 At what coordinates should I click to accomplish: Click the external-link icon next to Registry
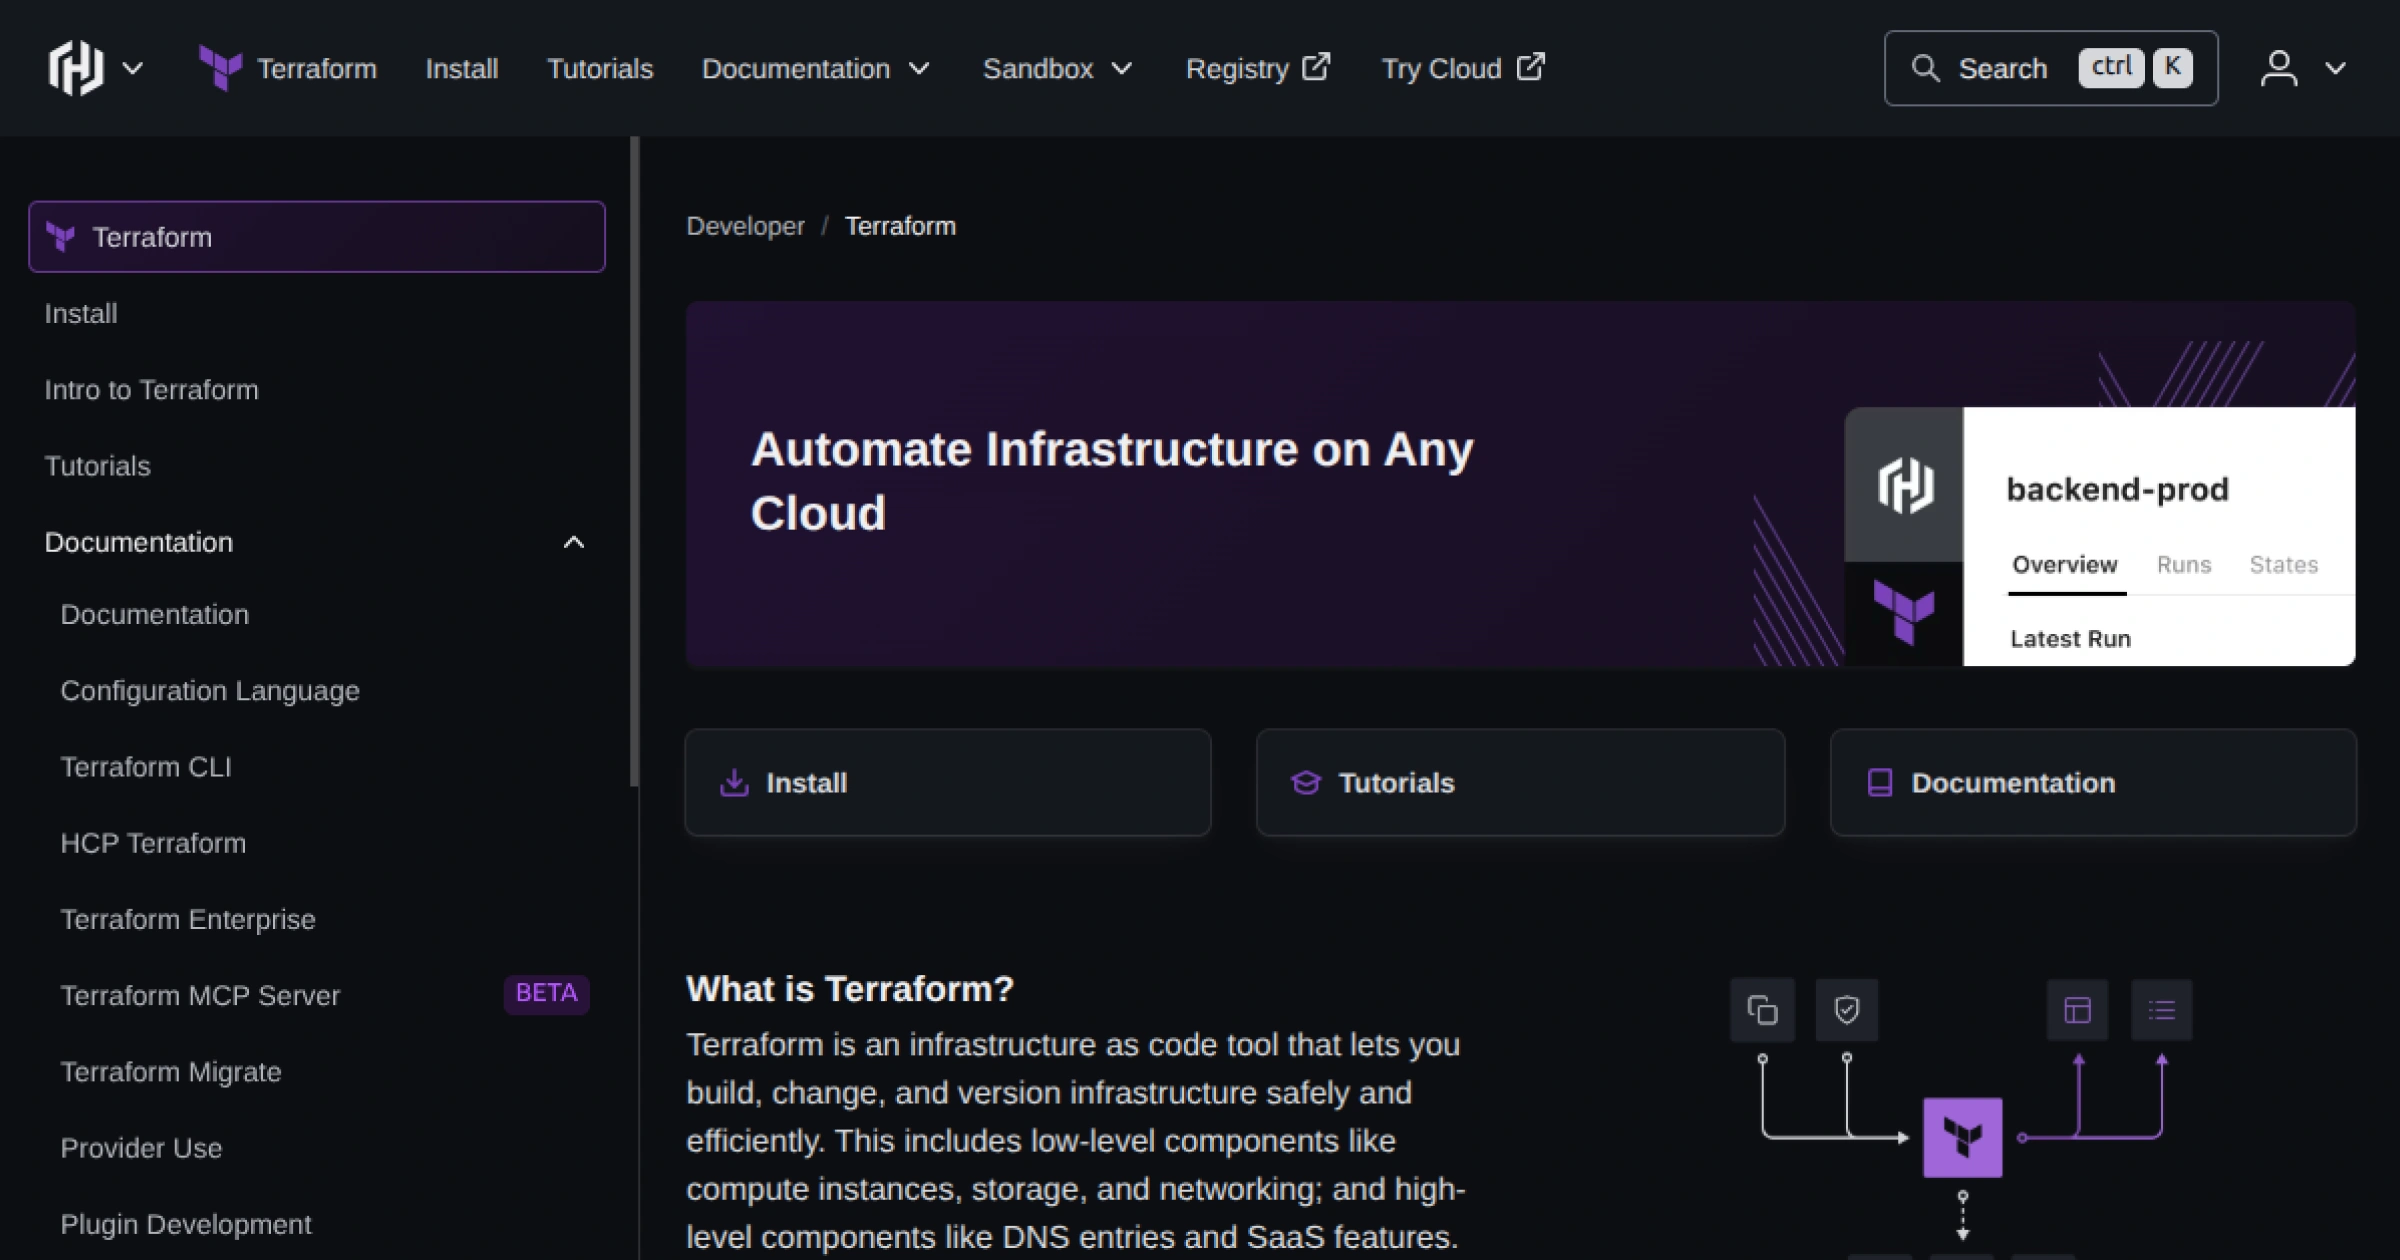1316,67
